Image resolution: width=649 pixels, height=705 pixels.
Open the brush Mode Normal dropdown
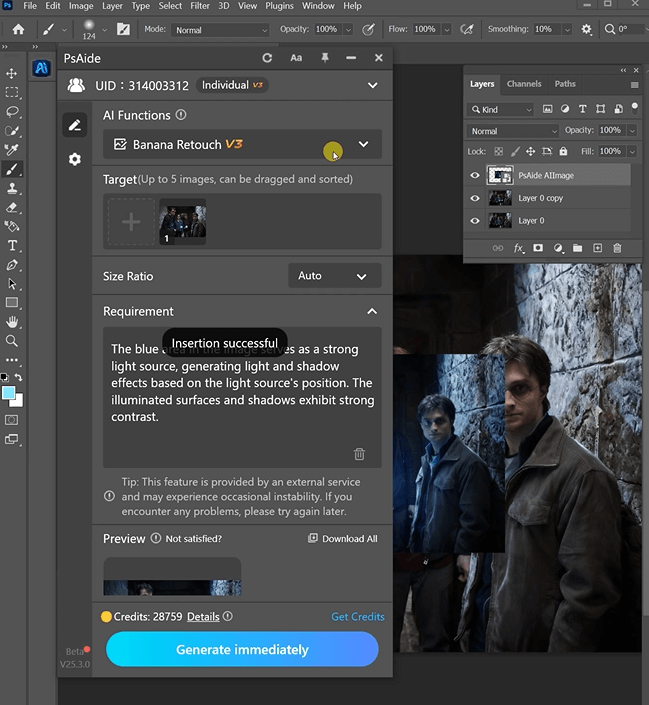coord(220,30)
